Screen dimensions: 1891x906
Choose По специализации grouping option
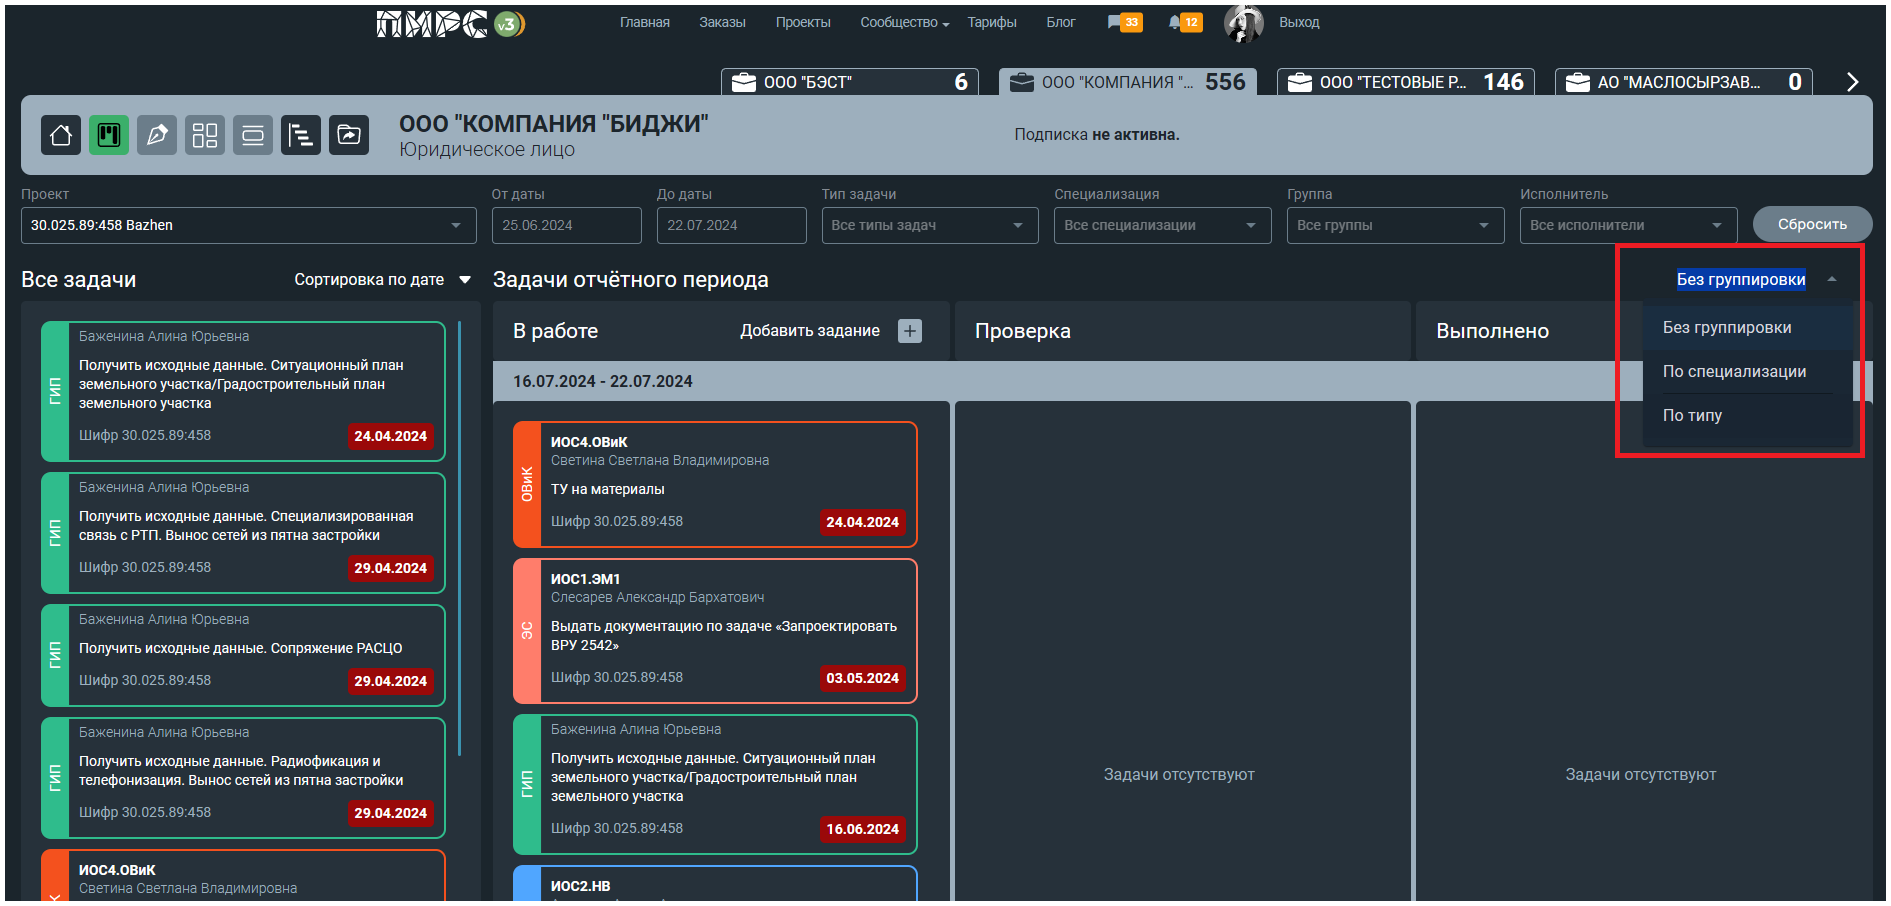point(1747,372)
